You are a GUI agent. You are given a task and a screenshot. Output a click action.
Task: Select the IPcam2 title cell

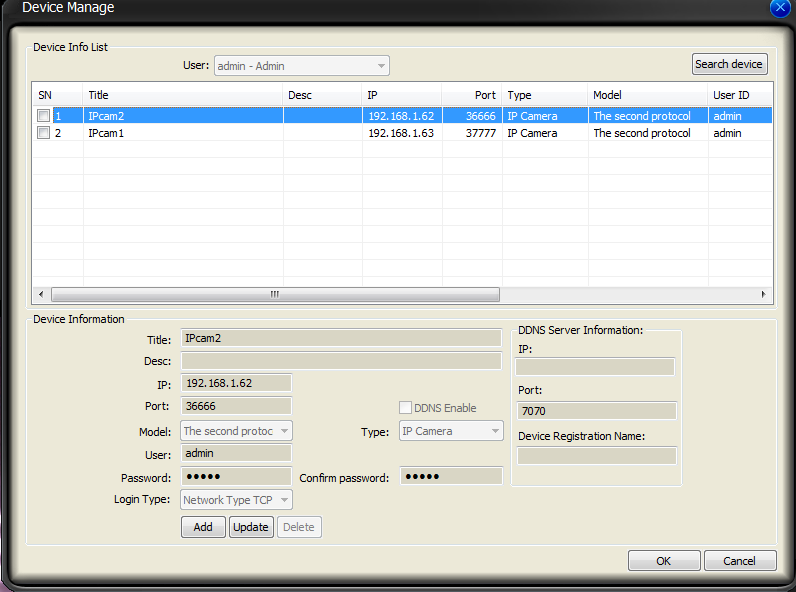(183, 116)
